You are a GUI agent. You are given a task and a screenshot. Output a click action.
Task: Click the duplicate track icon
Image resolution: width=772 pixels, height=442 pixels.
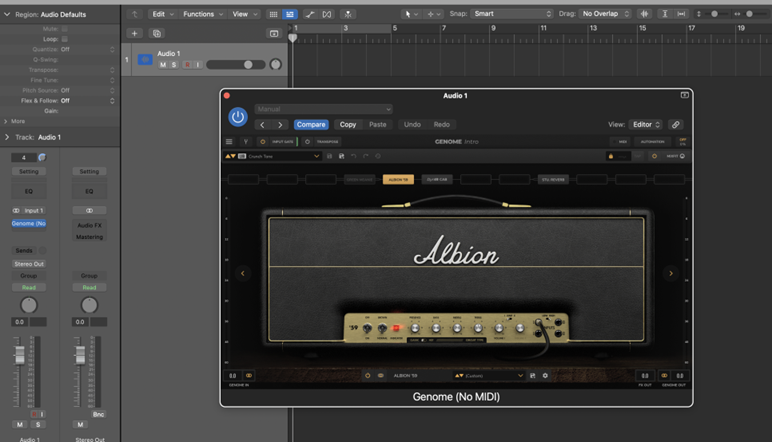click(x=157, y=33)
